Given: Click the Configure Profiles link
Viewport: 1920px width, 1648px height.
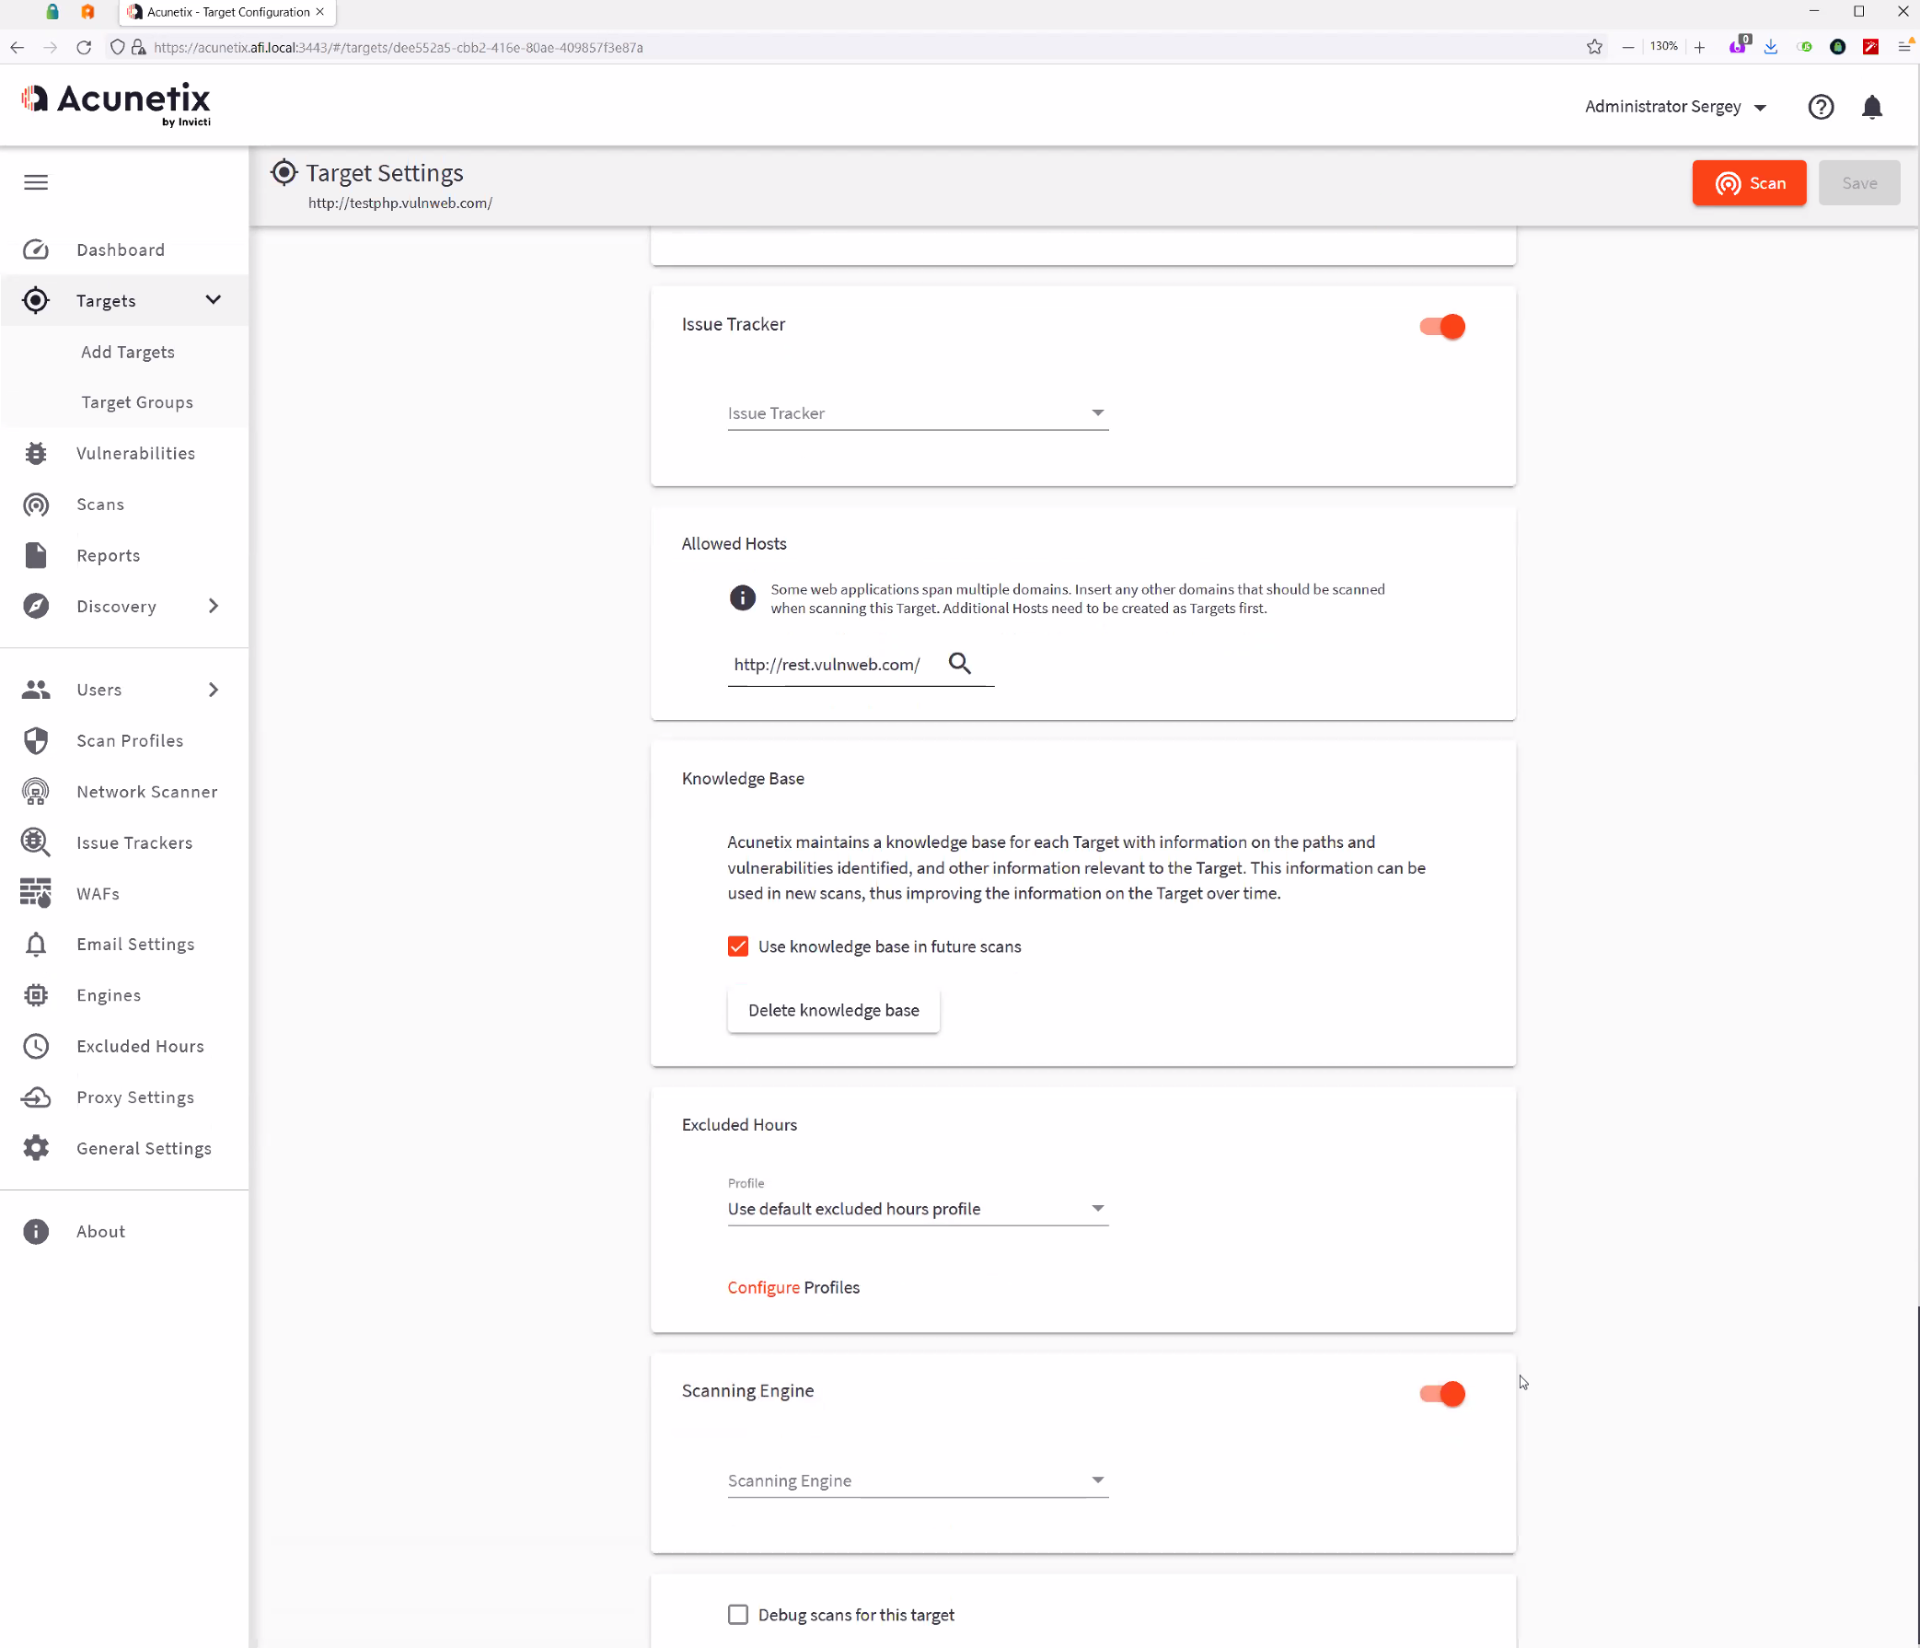Looking at the screenshot, I should [764, 1287].
